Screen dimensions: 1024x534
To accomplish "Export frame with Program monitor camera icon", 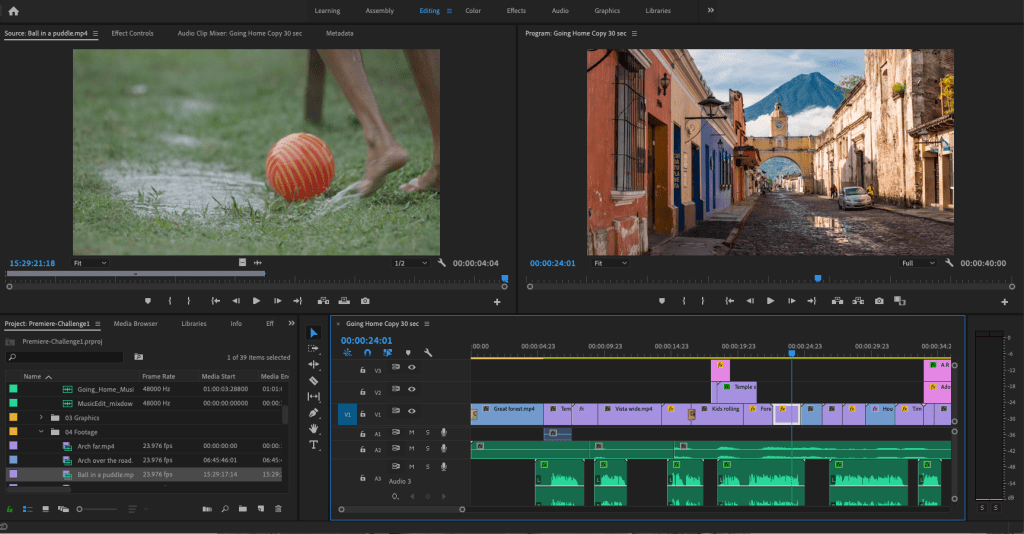I will coord(879,301).
